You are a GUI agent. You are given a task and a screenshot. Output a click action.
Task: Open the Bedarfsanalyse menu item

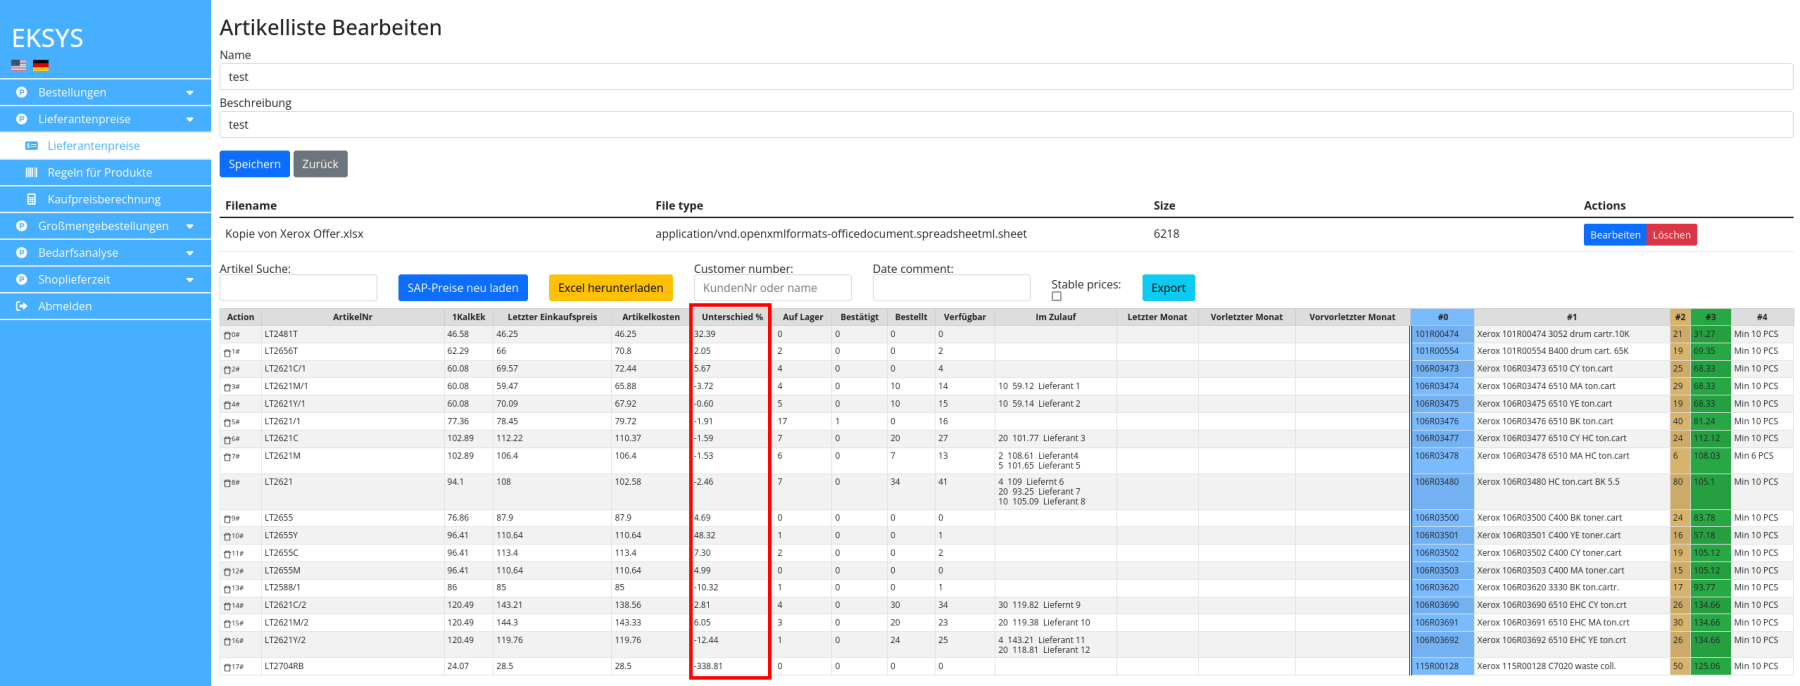[78, 253]
